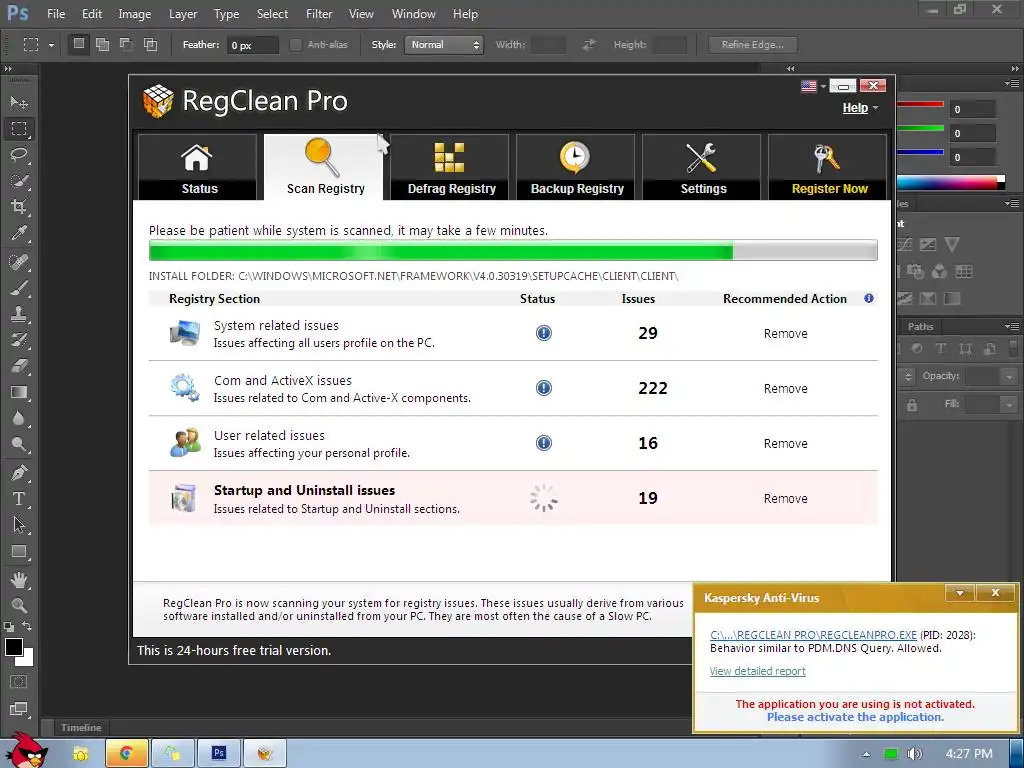This screenshot has width=1024, height=768.
Task: Select the Path Selection tool
Action: point(19,525)
